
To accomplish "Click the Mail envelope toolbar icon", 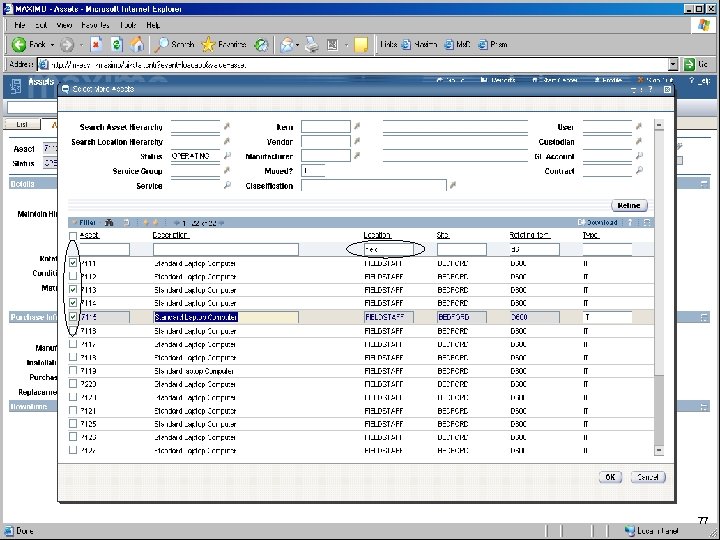I will (x=287, y=45).
